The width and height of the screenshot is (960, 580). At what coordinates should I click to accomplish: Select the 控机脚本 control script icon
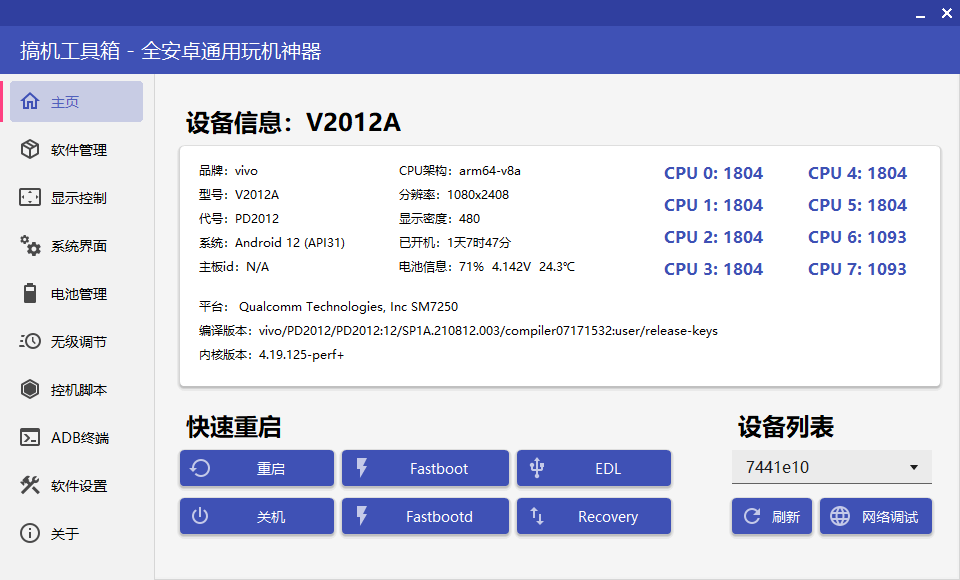click(x=30, y=389)
